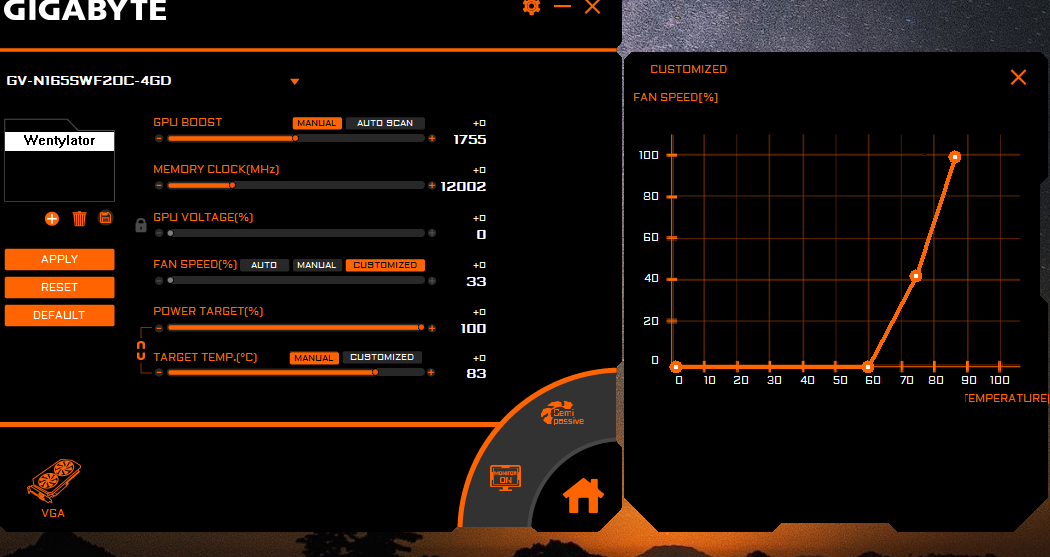
Task: Set Fan Speed to CUSTOMIZED mode
Action: point(385,265)
